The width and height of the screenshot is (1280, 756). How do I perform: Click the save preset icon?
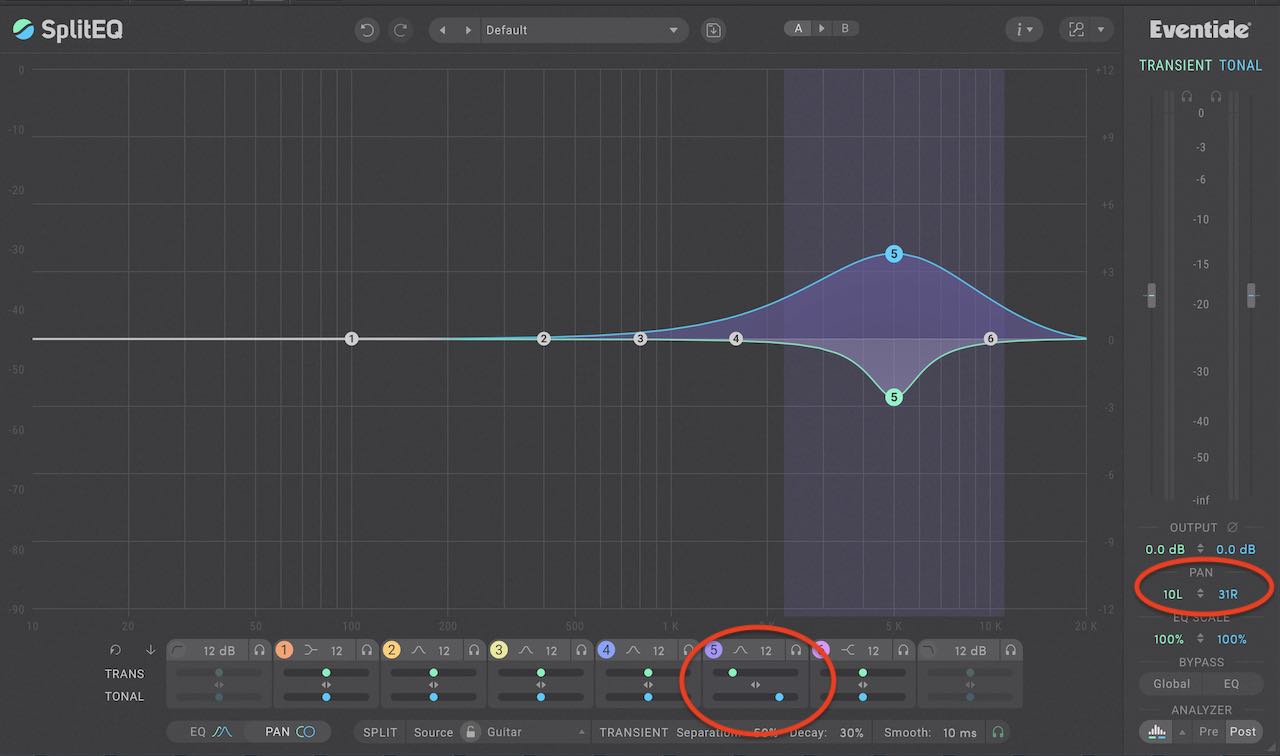pos(712,30)
